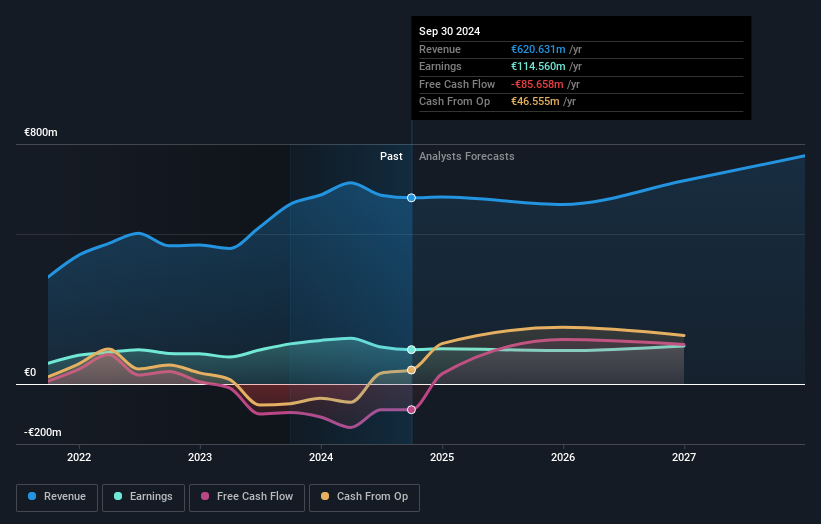Click the Earnings row label in tooltip
Image resolution: width=821 pixels, height=524 pixels.
(x=440, y=66)
